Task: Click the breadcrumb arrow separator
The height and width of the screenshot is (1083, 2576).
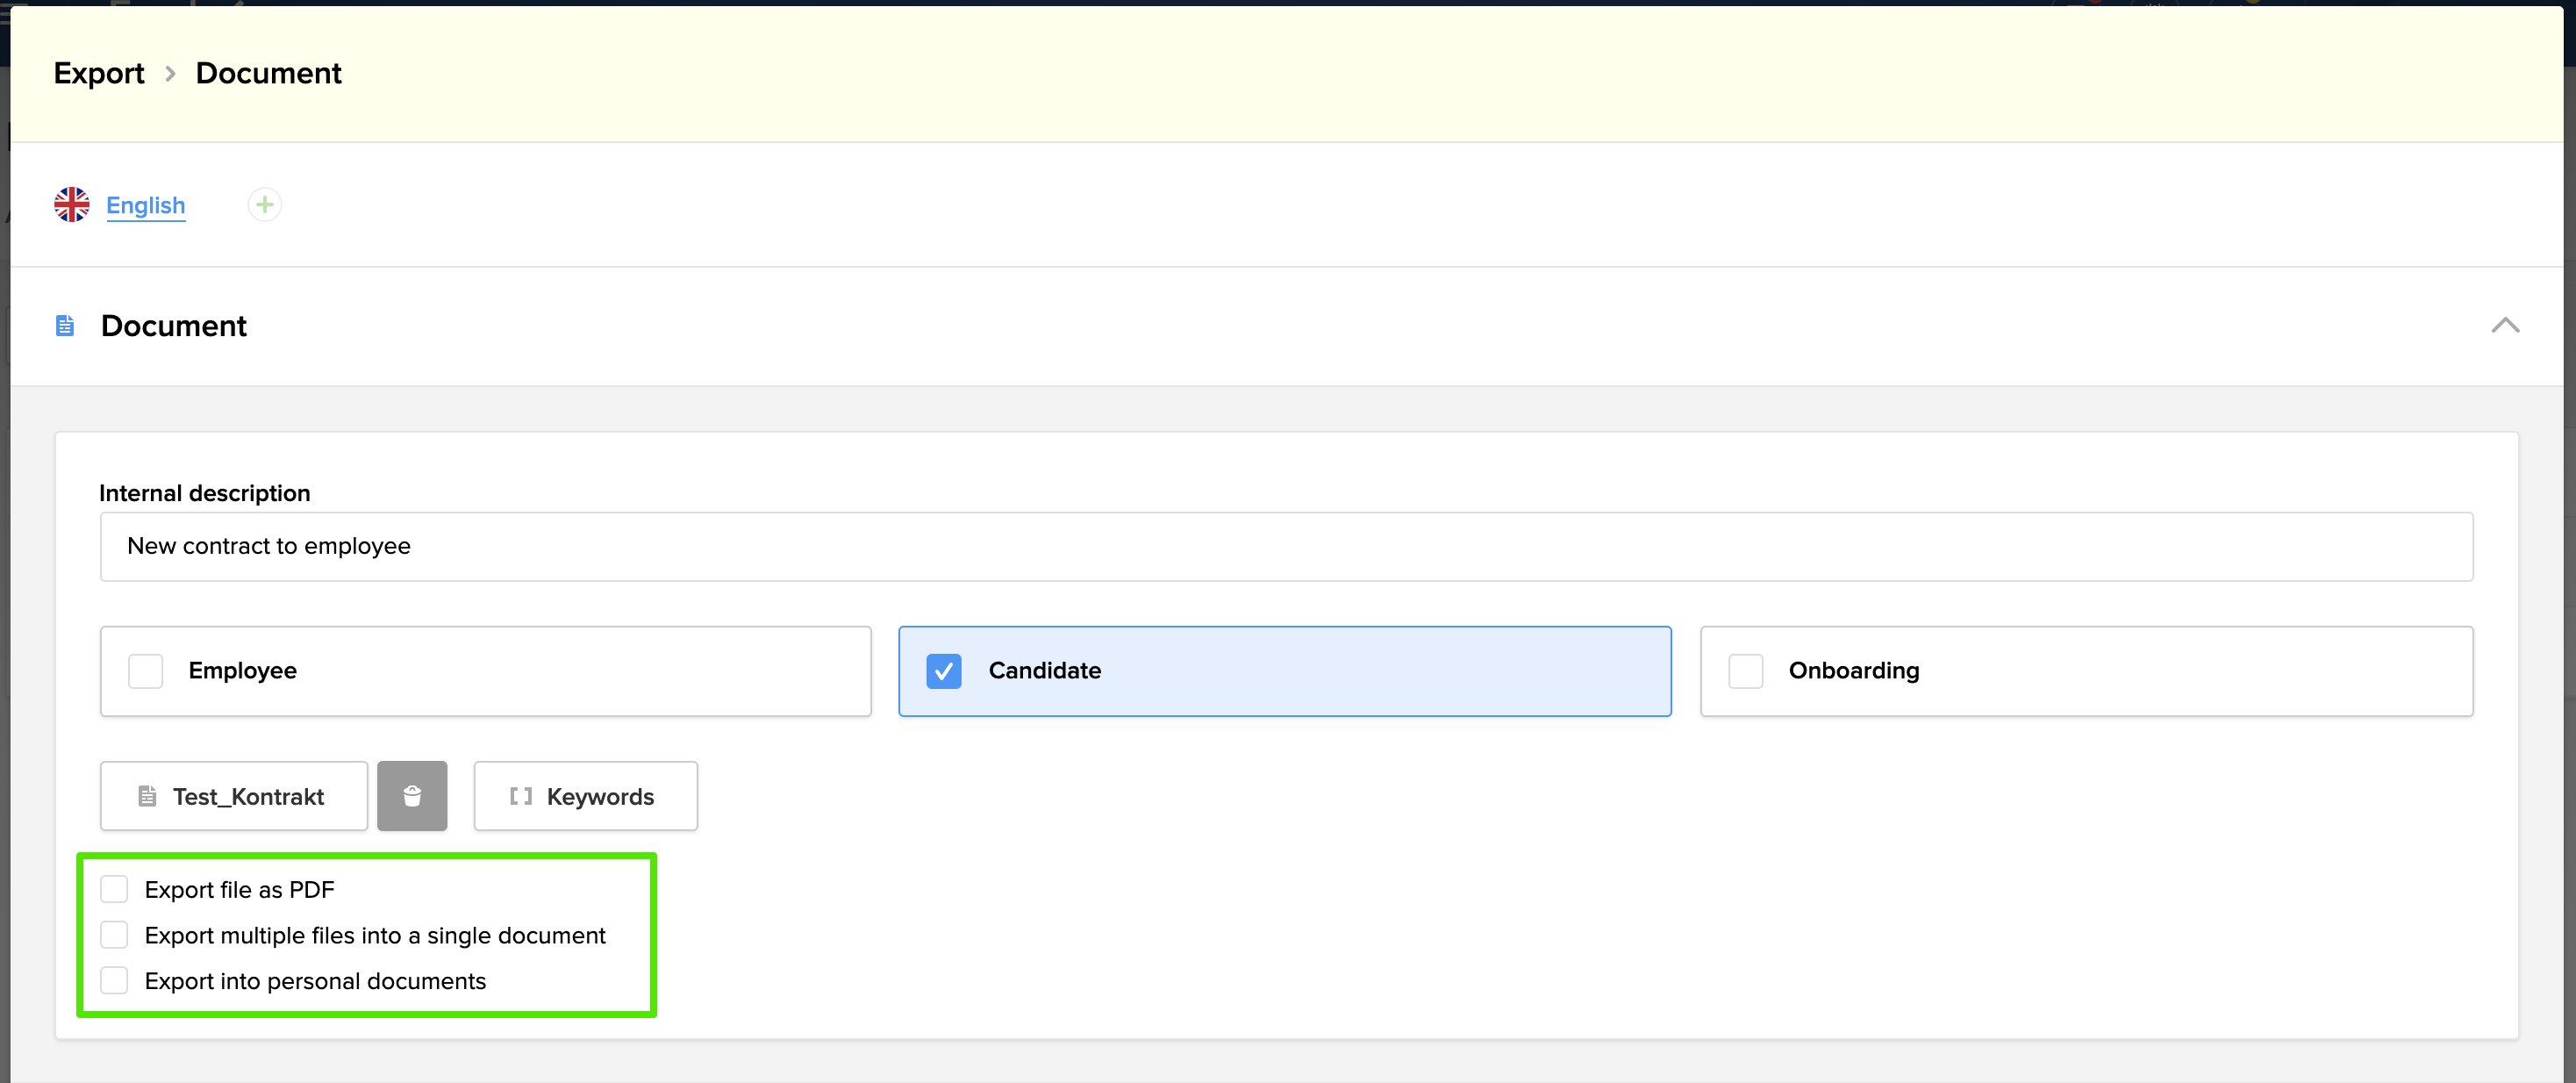Action: 170,74
